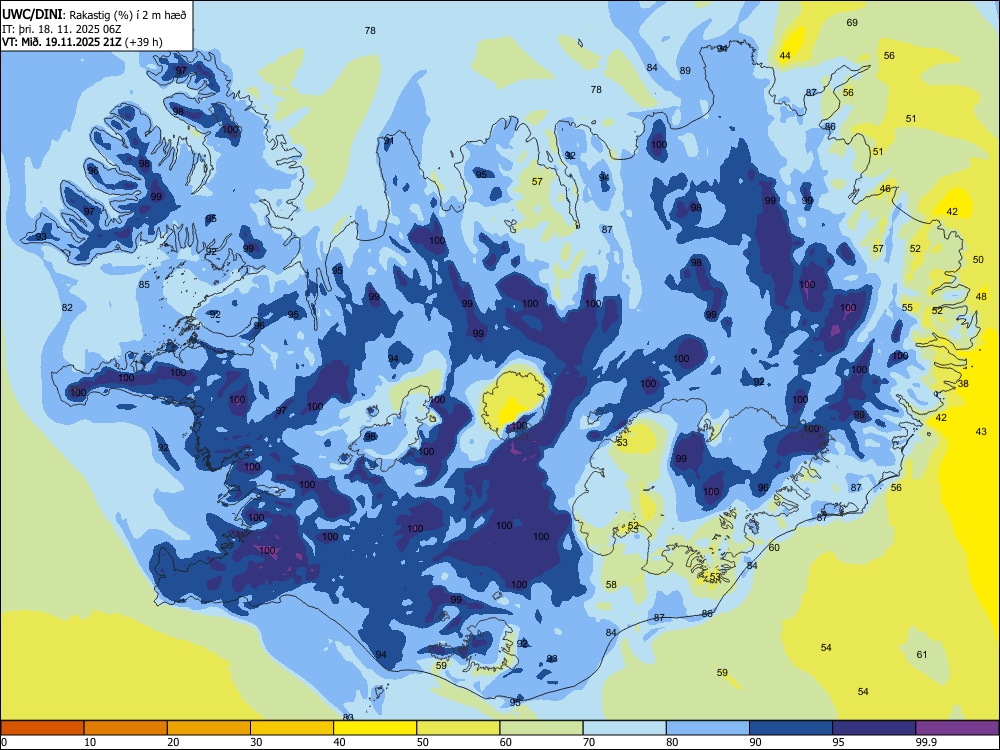
Task: Click the humidity value 48 on the map
Action: [981, 297]
